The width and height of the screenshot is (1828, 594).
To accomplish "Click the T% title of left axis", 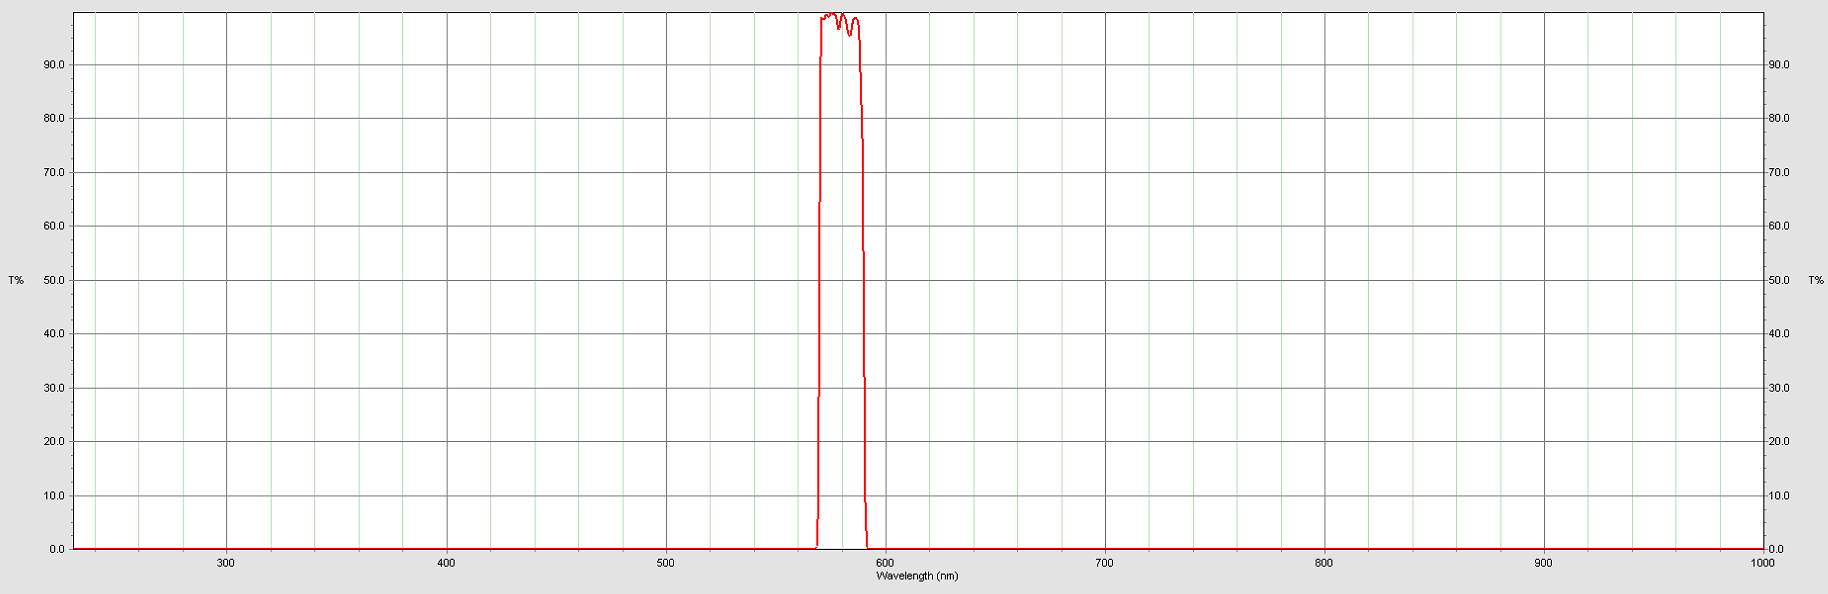I will pos(16,280).
